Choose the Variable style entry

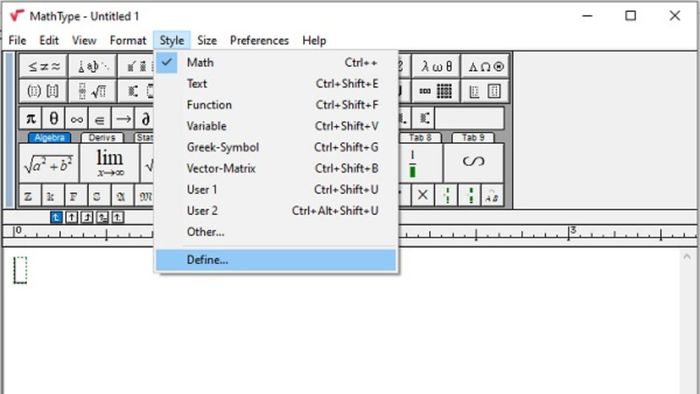tap(276, 126)
